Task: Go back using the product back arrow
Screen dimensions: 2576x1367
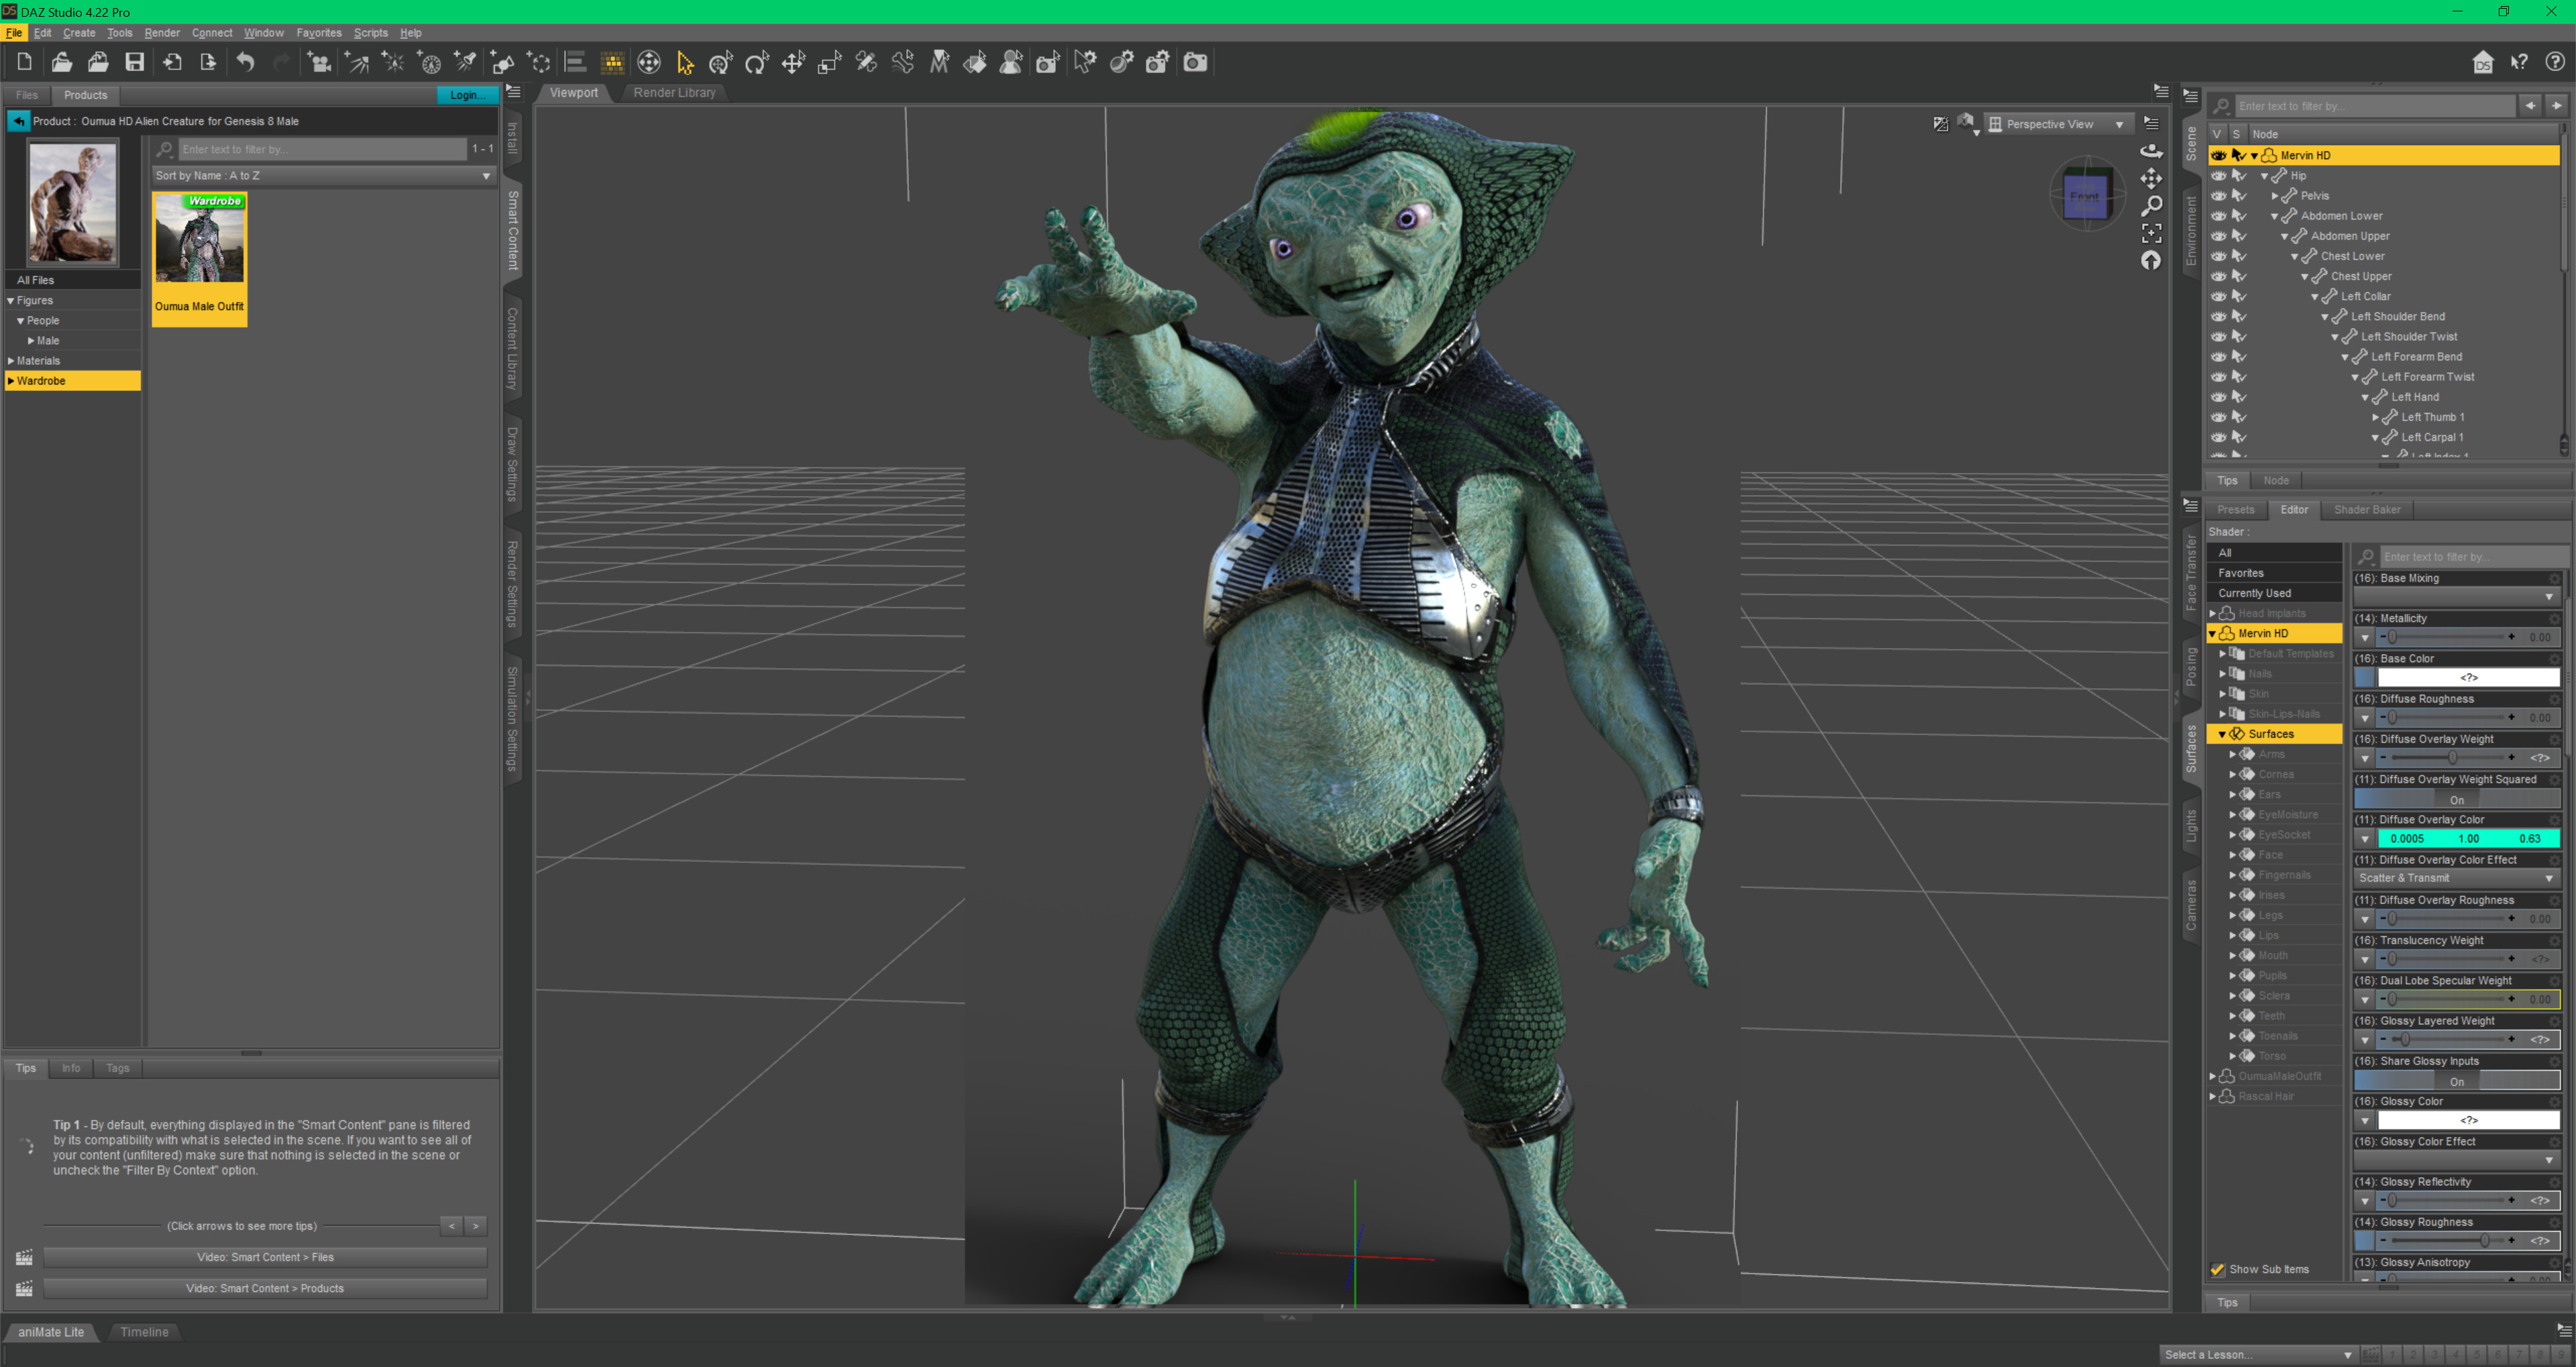Action: [18, 121]
